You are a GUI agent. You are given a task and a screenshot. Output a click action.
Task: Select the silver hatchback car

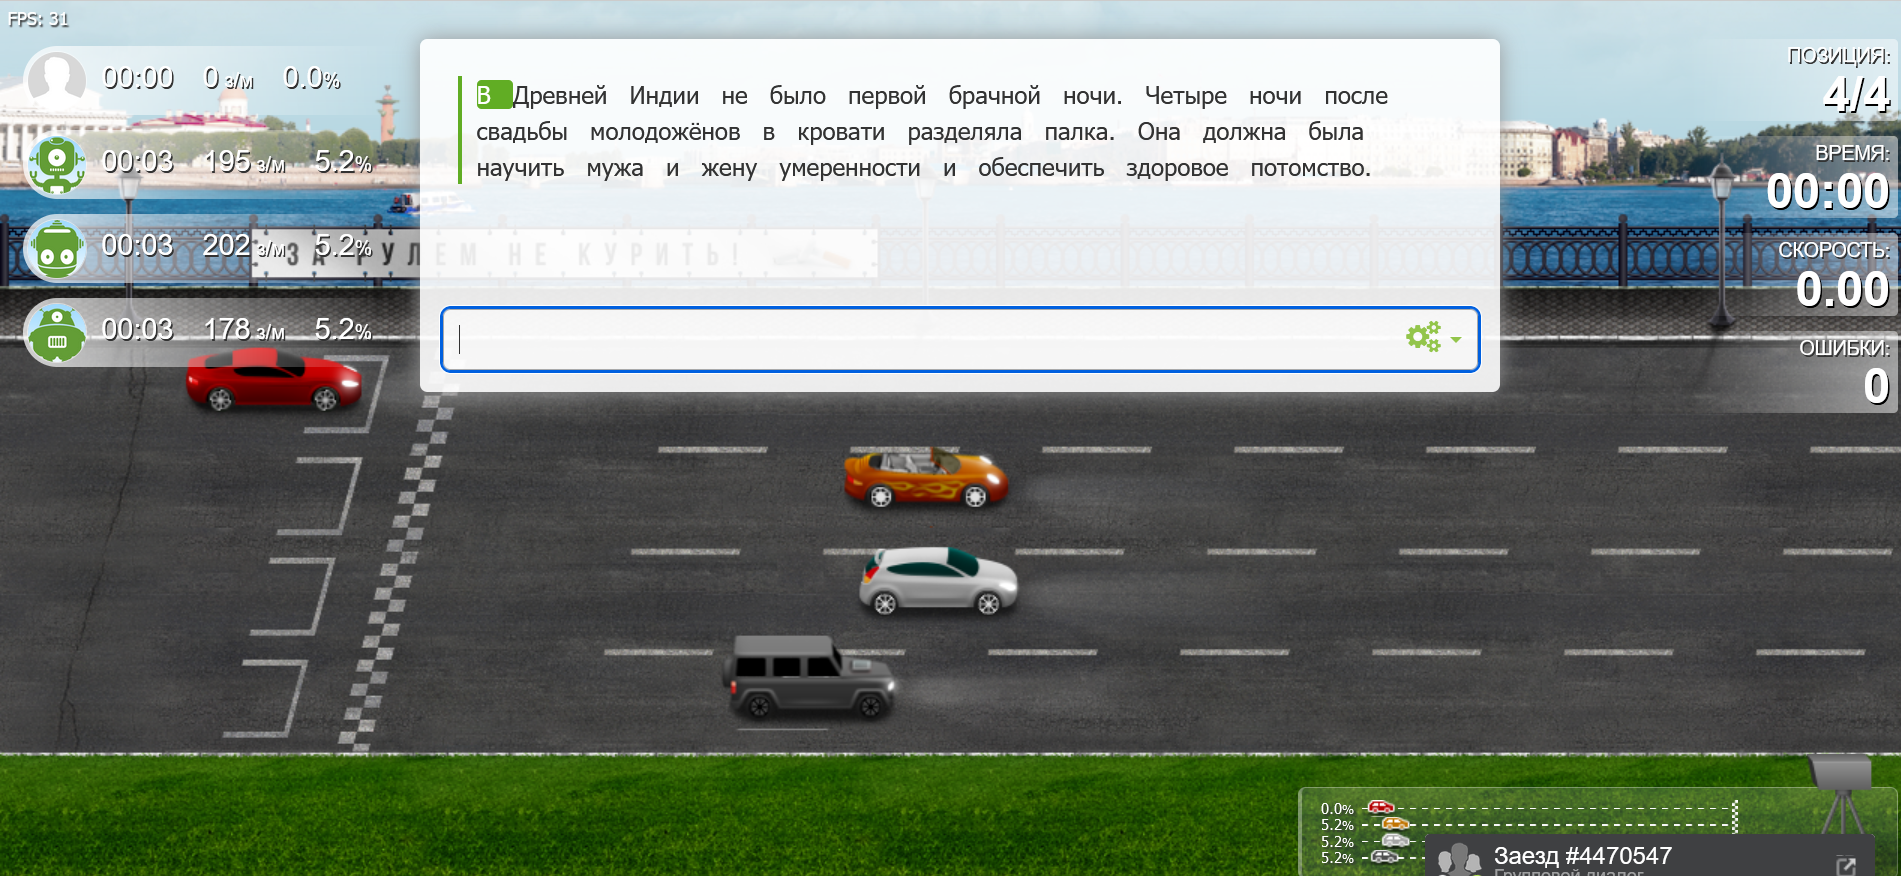937,581
